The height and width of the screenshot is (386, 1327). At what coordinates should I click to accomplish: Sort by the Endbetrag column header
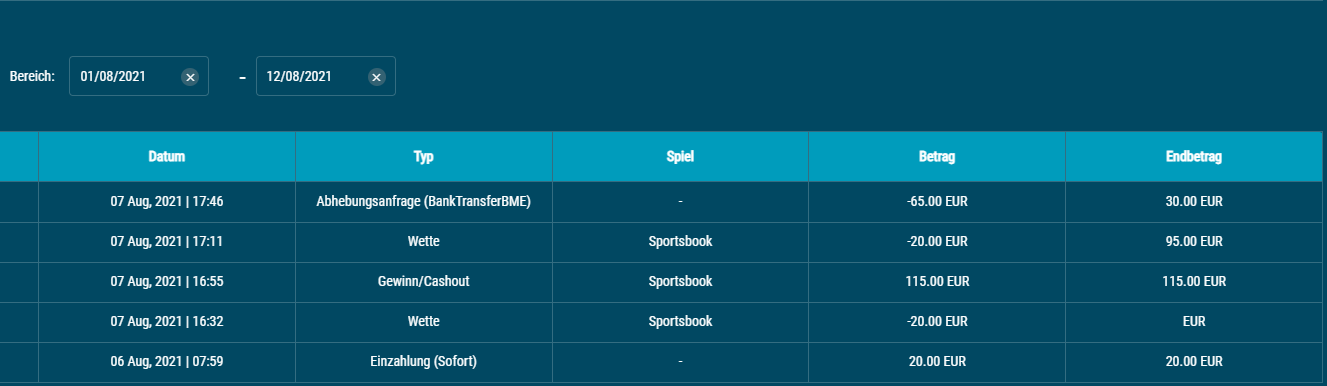[x=1196, y=157]
